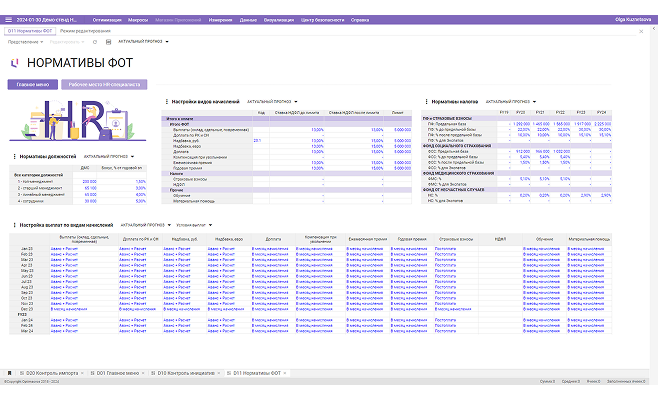Viewport: 658px width, 400px height.
Task: Click the refresh icon in toolbar
Action: pos(95,42)
